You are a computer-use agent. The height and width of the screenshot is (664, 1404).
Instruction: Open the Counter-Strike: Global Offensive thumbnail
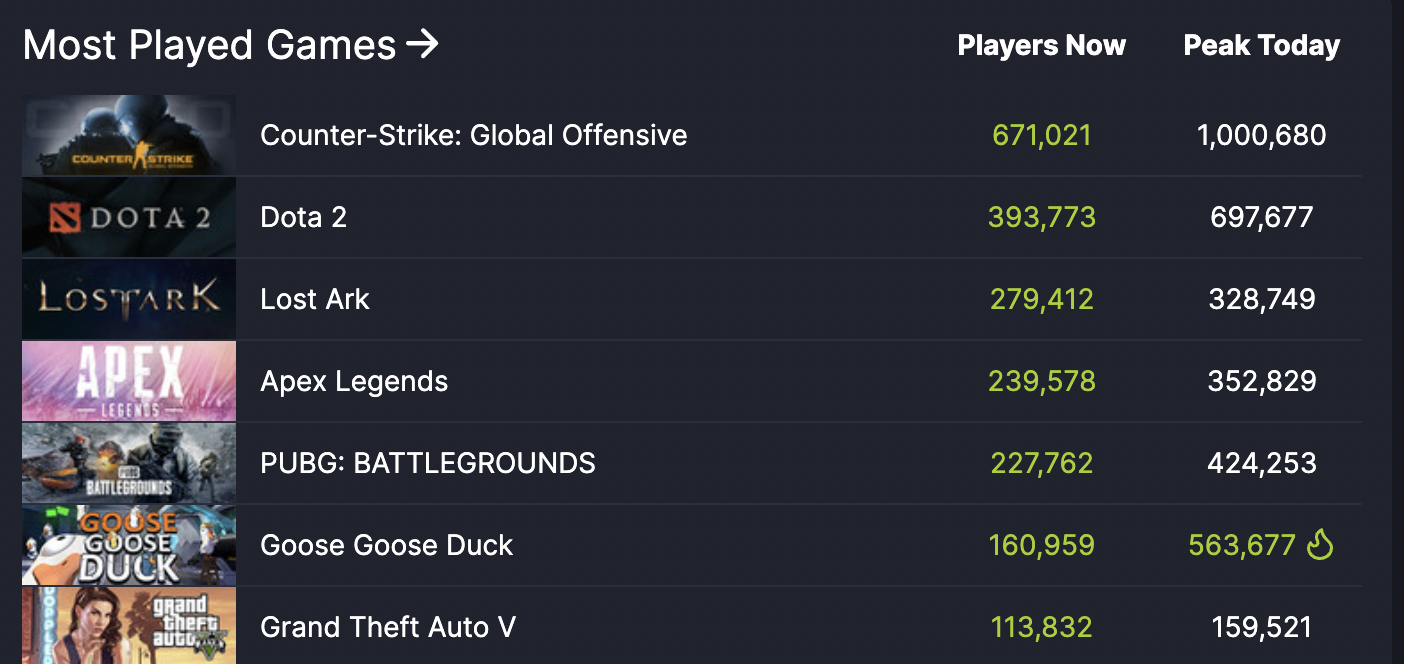129,136
